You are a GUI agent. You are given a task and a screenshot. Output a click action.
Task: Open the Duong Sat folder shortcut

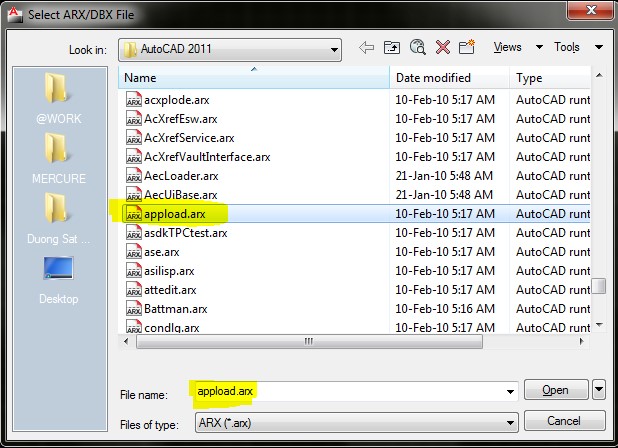click(x=59, y=219)
